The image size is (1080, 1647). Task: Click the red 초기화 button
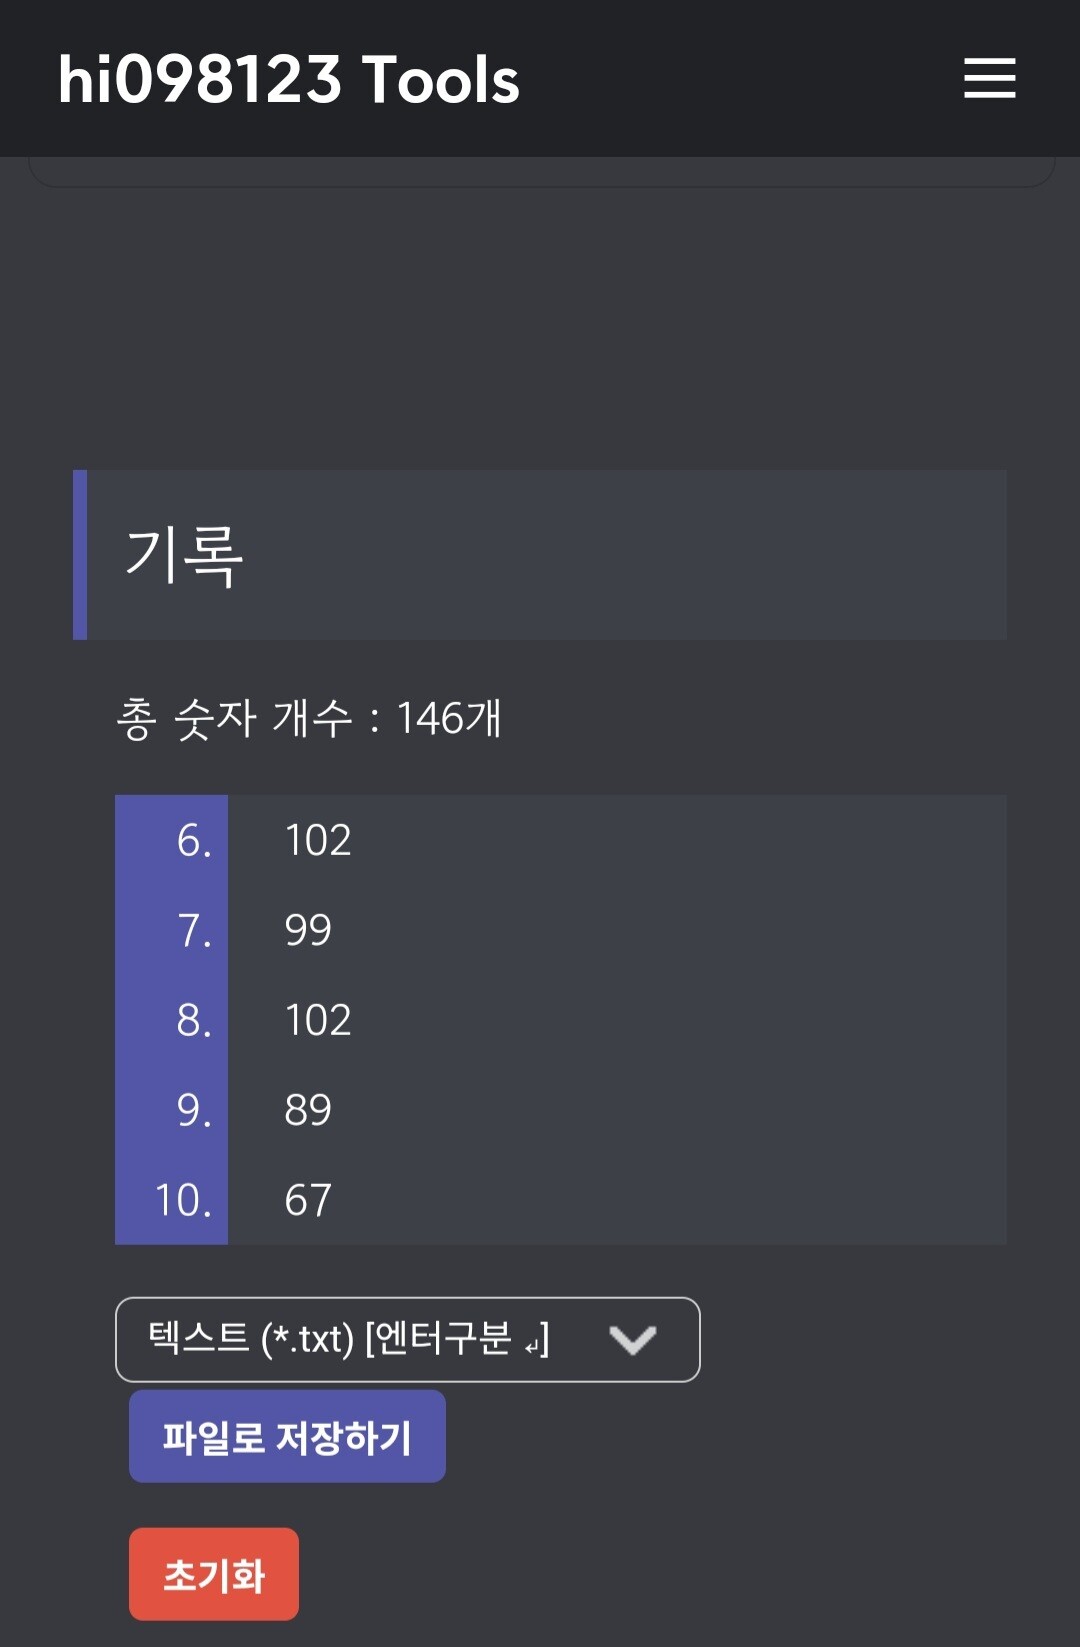(214, 1574)
